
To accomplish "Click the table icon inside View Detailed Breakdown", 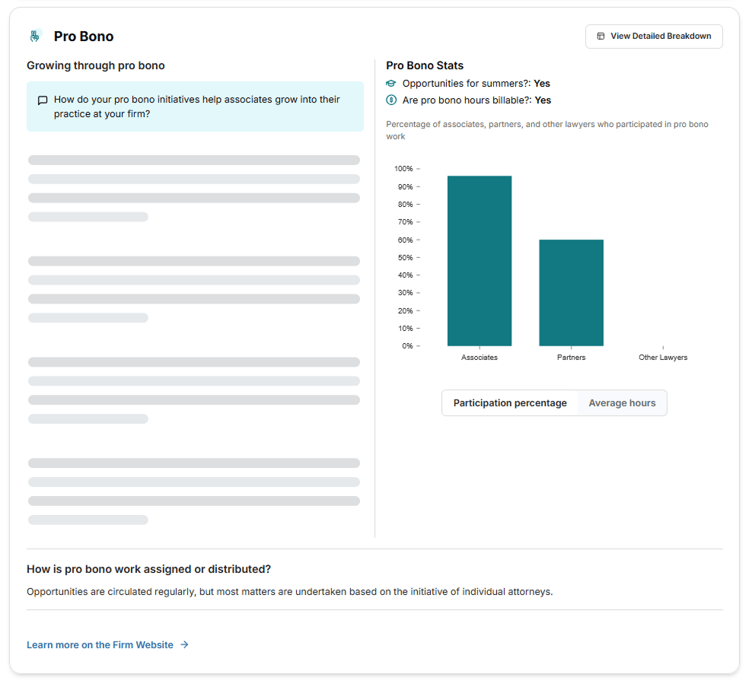I will (600, 36).
